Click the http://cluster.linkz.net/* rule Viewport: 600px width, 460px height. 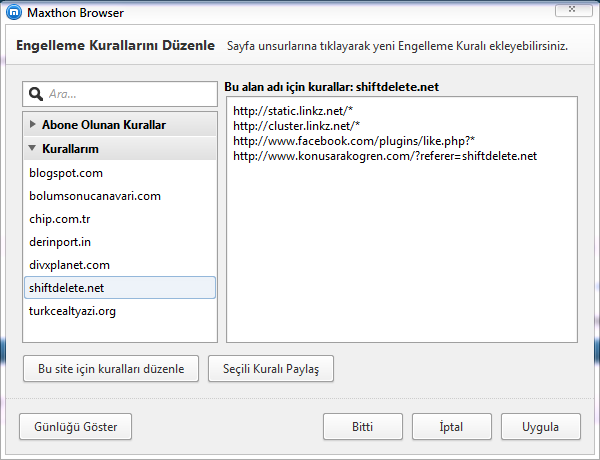(x=297, y=126)
